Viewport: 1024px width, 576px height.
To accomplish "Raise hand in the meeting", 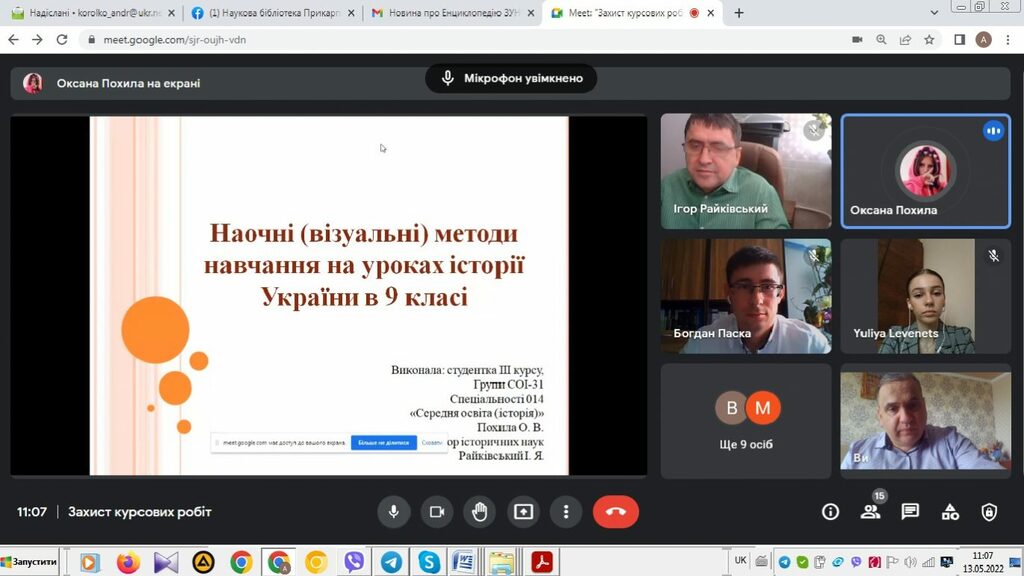I will pos(480,512).
